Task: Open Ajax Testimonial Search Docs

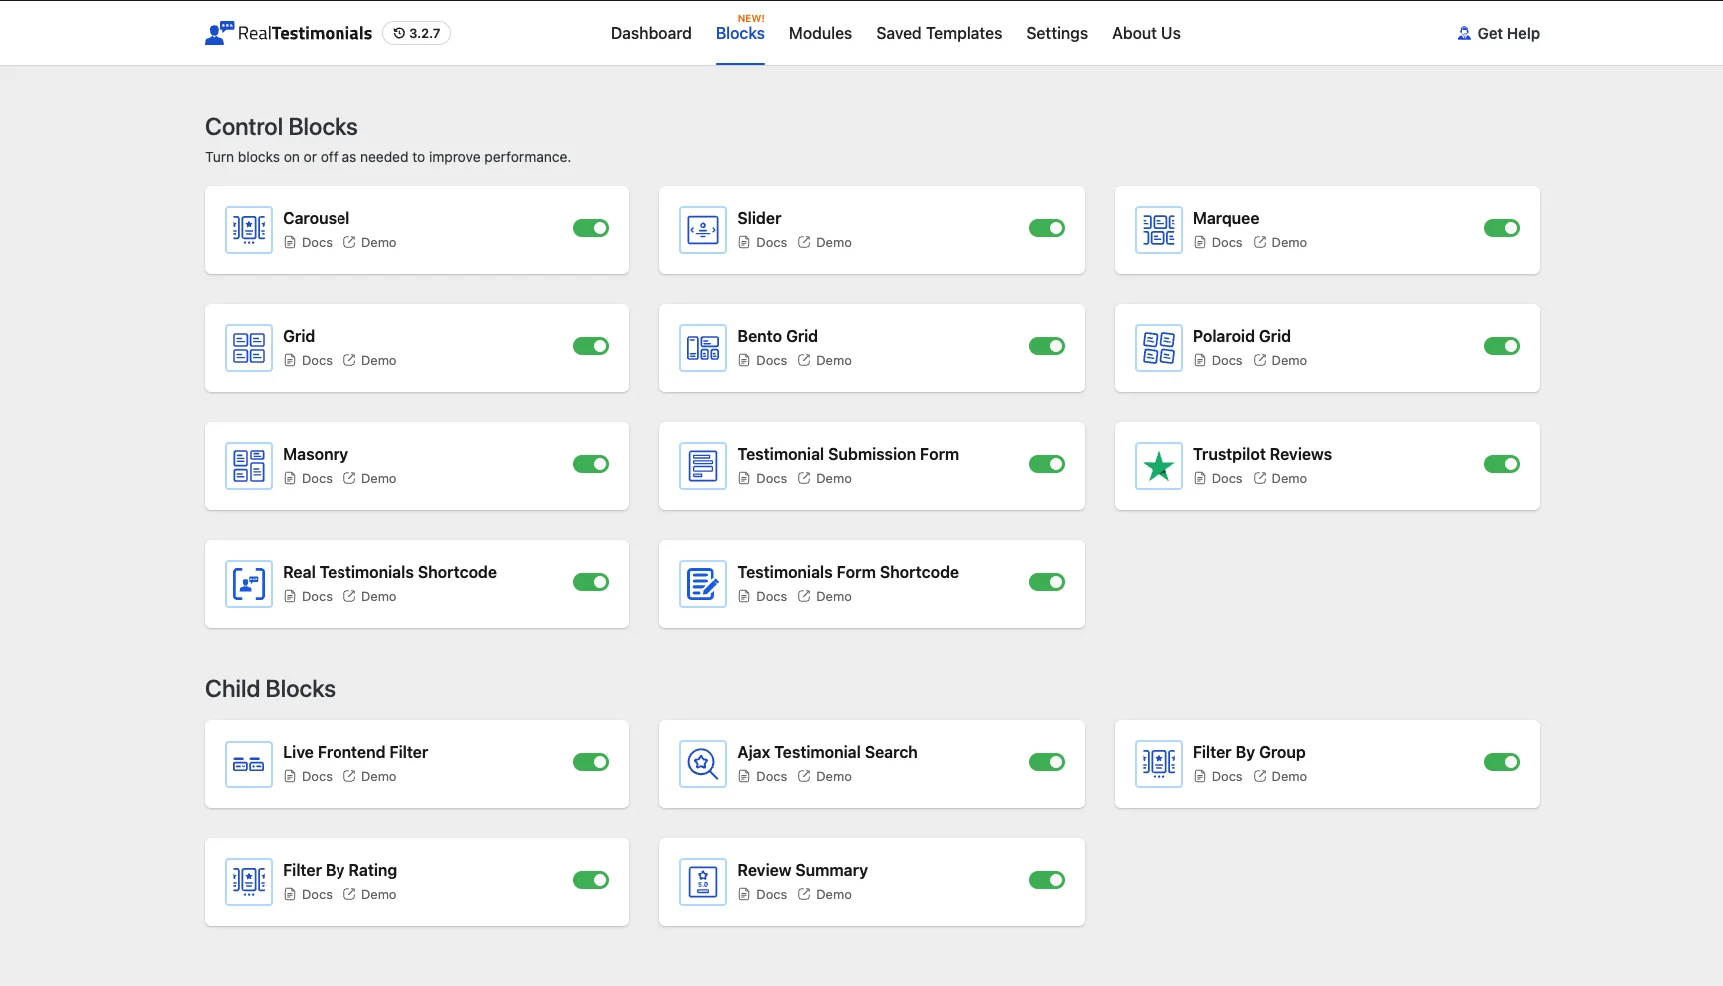Action: tap(762, 776)
